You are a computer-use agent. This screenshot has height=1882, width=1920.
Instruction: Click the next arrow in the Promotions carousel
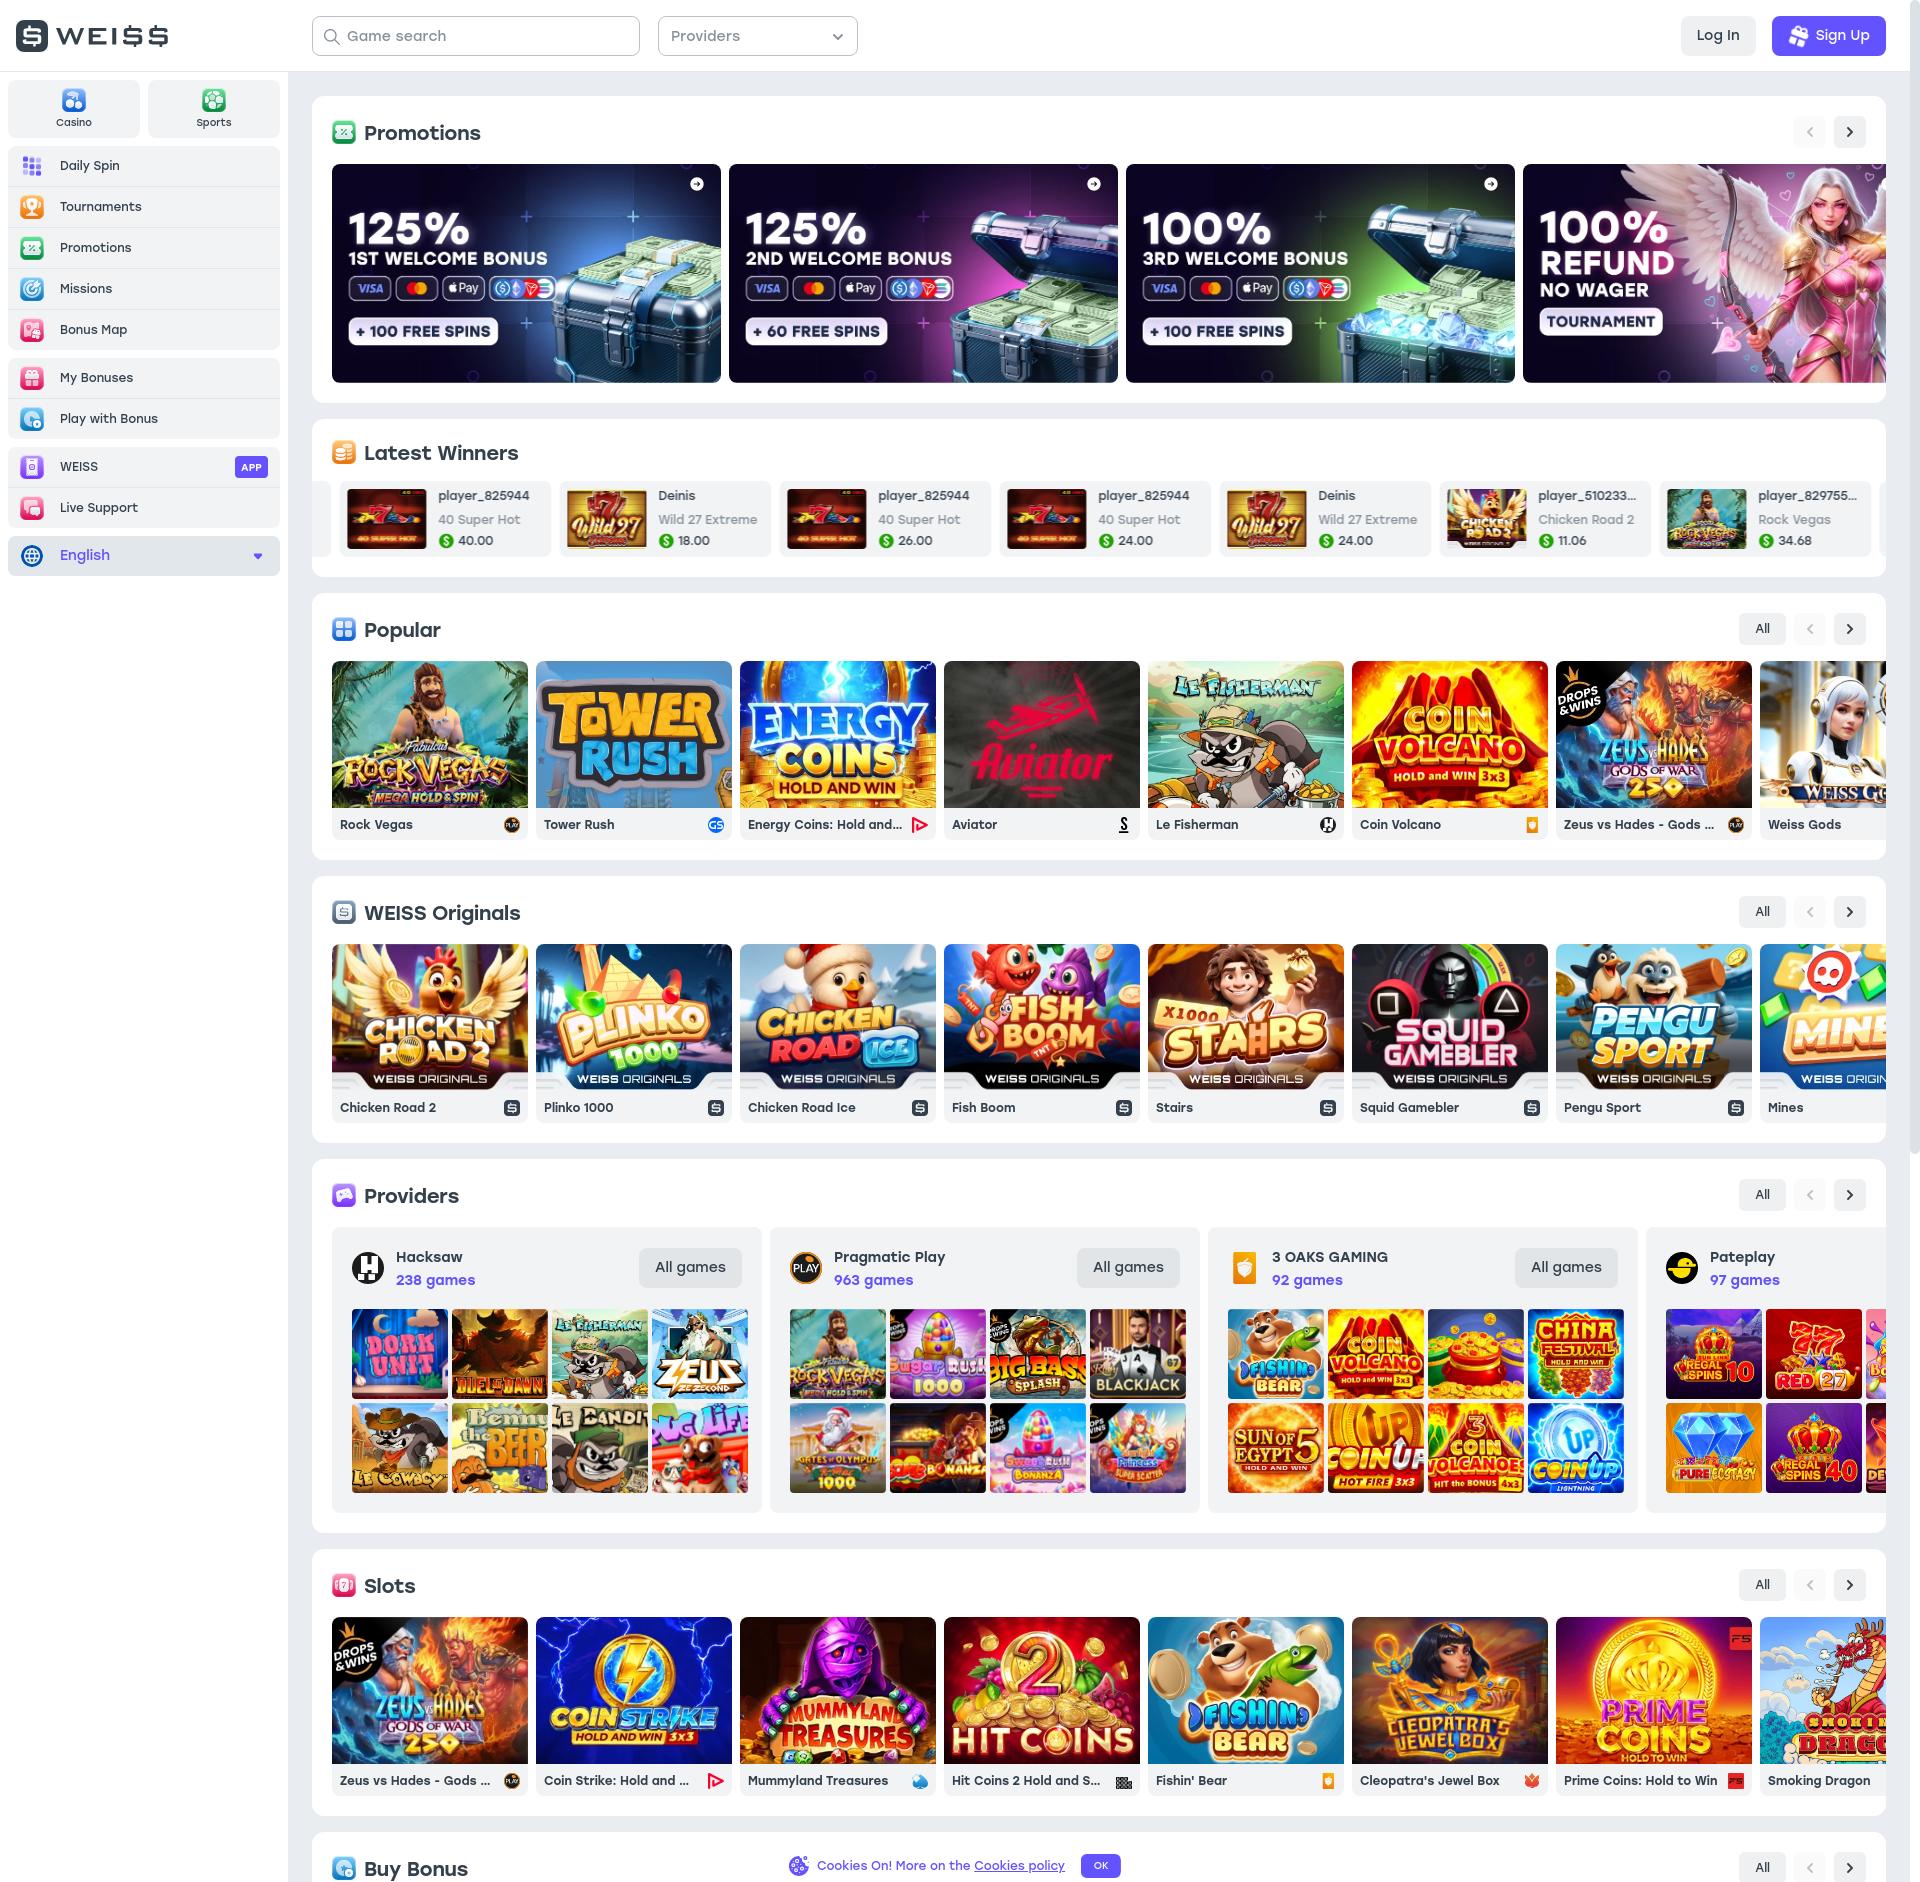click(x=1849, y=131)
